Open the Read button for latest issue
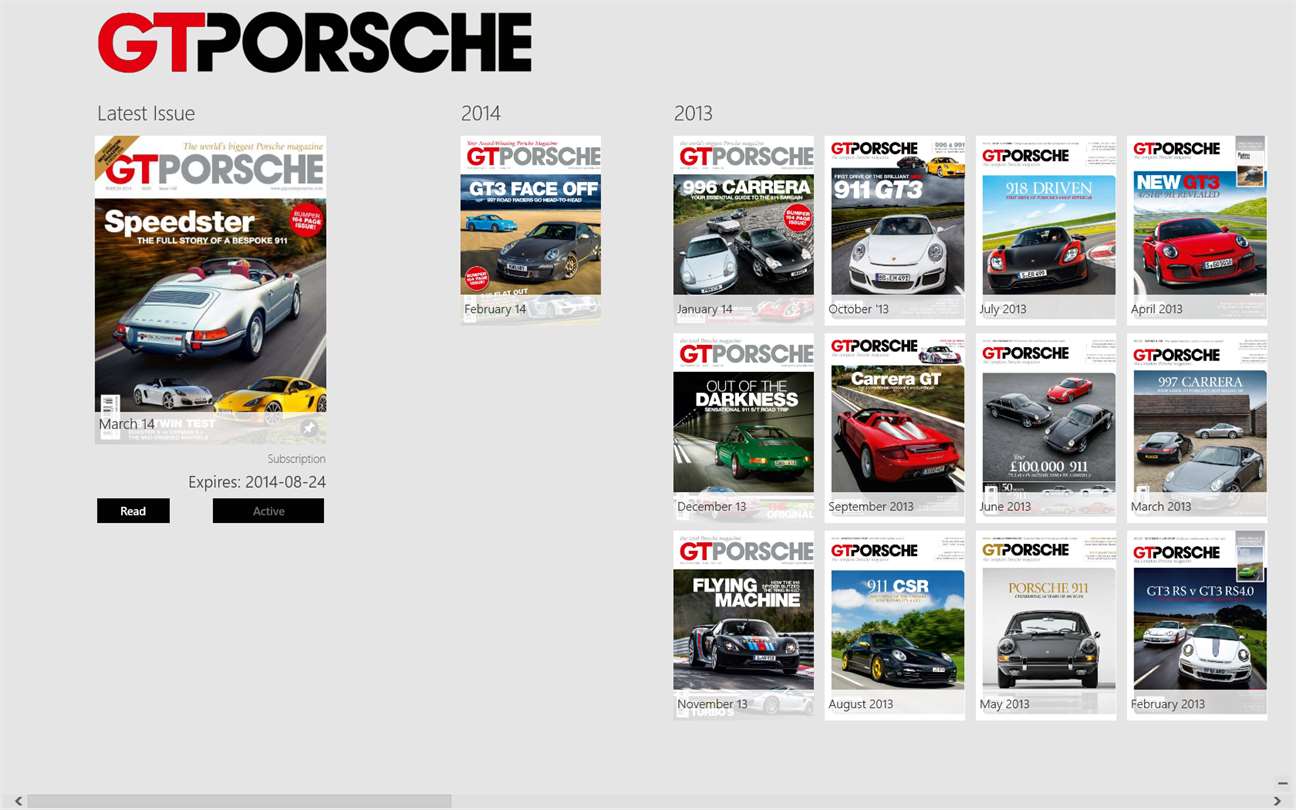This screenshot has width=1296, height=810. pyautogui.click(x=133, y=511)
